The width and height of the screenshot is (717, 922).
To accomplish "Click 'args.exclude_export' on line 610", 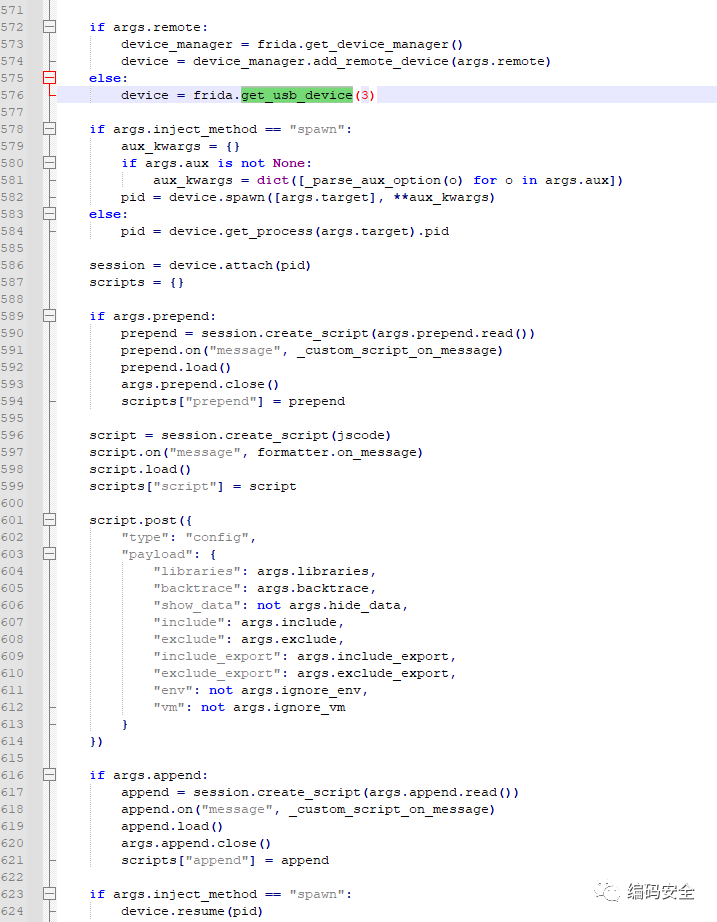I will click(373, 674).
